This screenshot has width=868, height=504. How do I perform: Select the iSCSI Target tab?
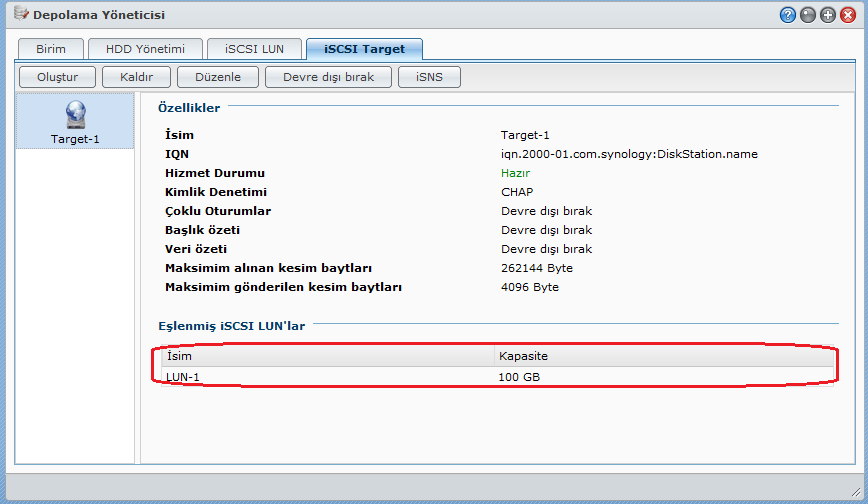(364, 49)
